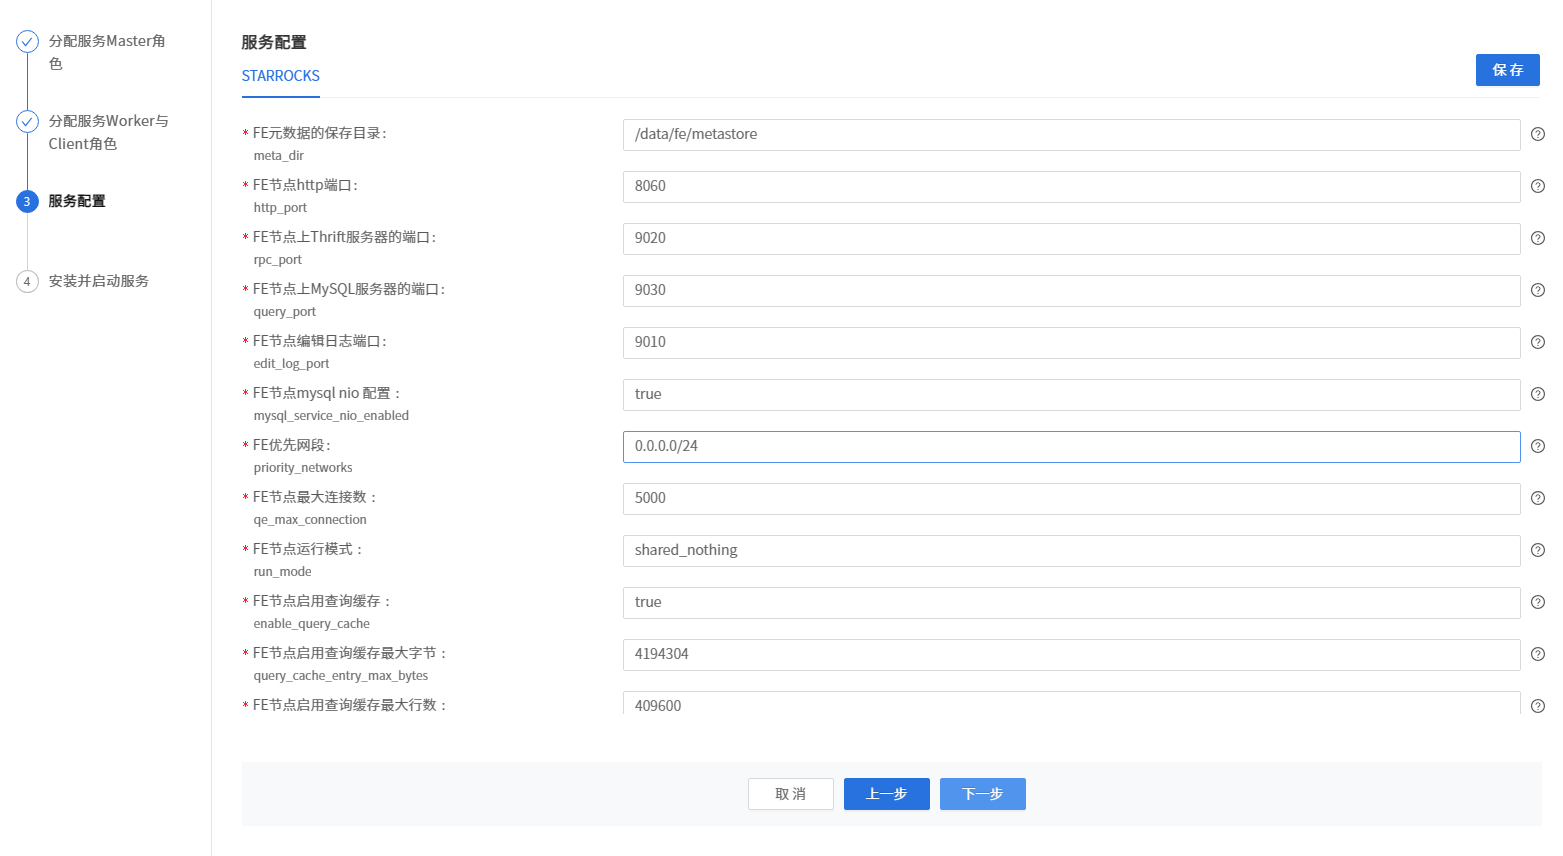Click help icon beside the 409600 value field
This screenshot has width=1563, height=856.
pyautogui.click(x=1538, y=706)
